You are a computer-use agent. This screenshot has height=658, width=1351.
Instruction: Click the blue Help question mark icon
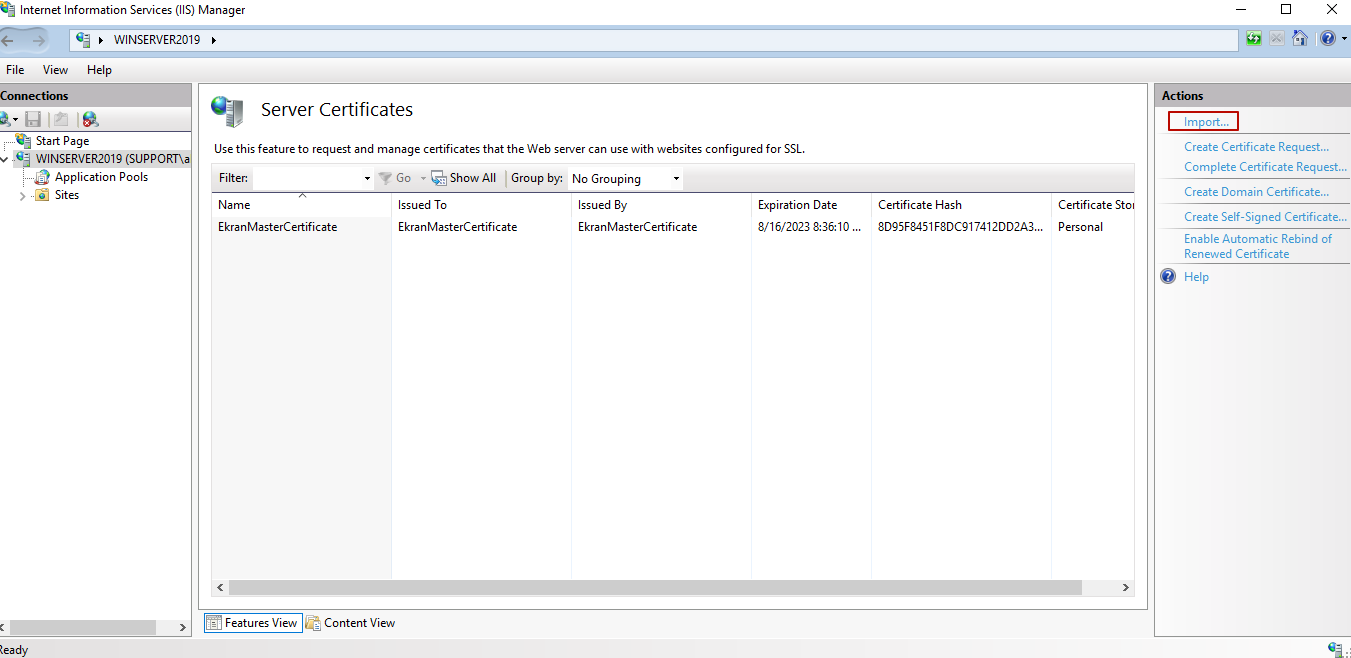coord(1328,38)
